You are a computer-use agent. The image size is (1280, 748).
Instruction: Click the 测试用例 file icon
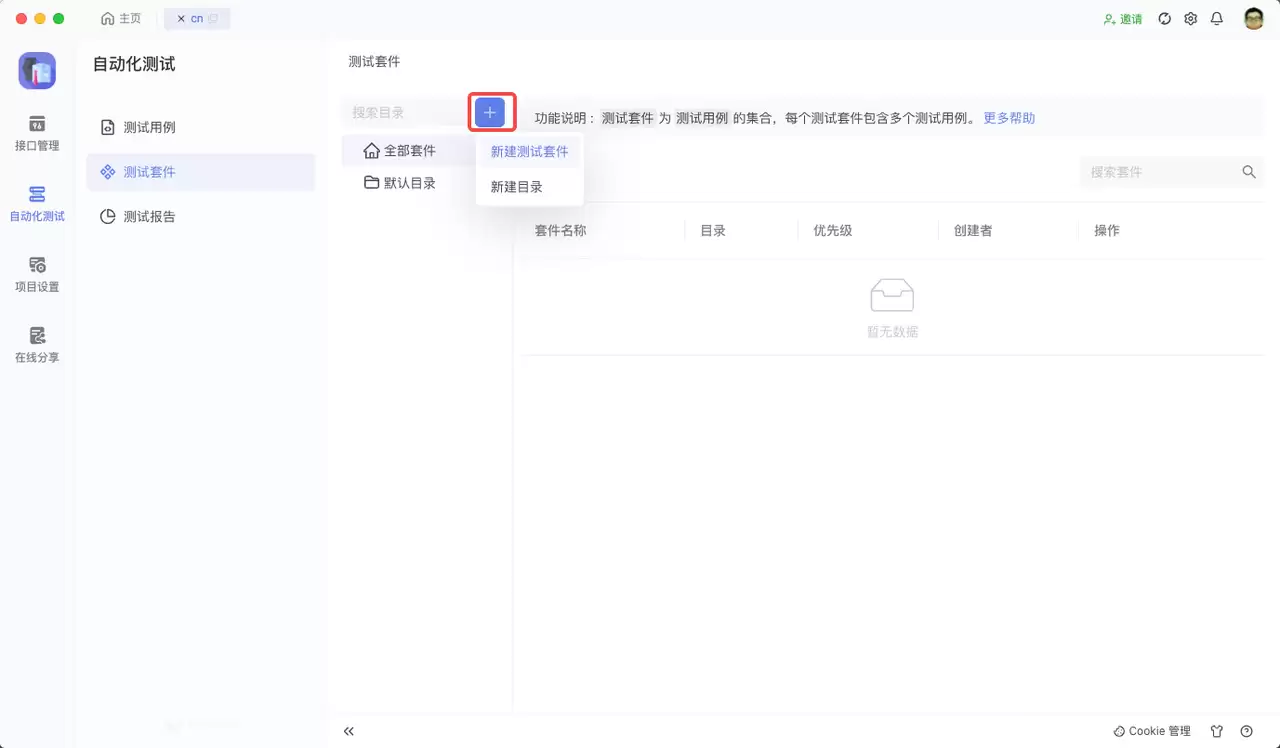(108, 128)
